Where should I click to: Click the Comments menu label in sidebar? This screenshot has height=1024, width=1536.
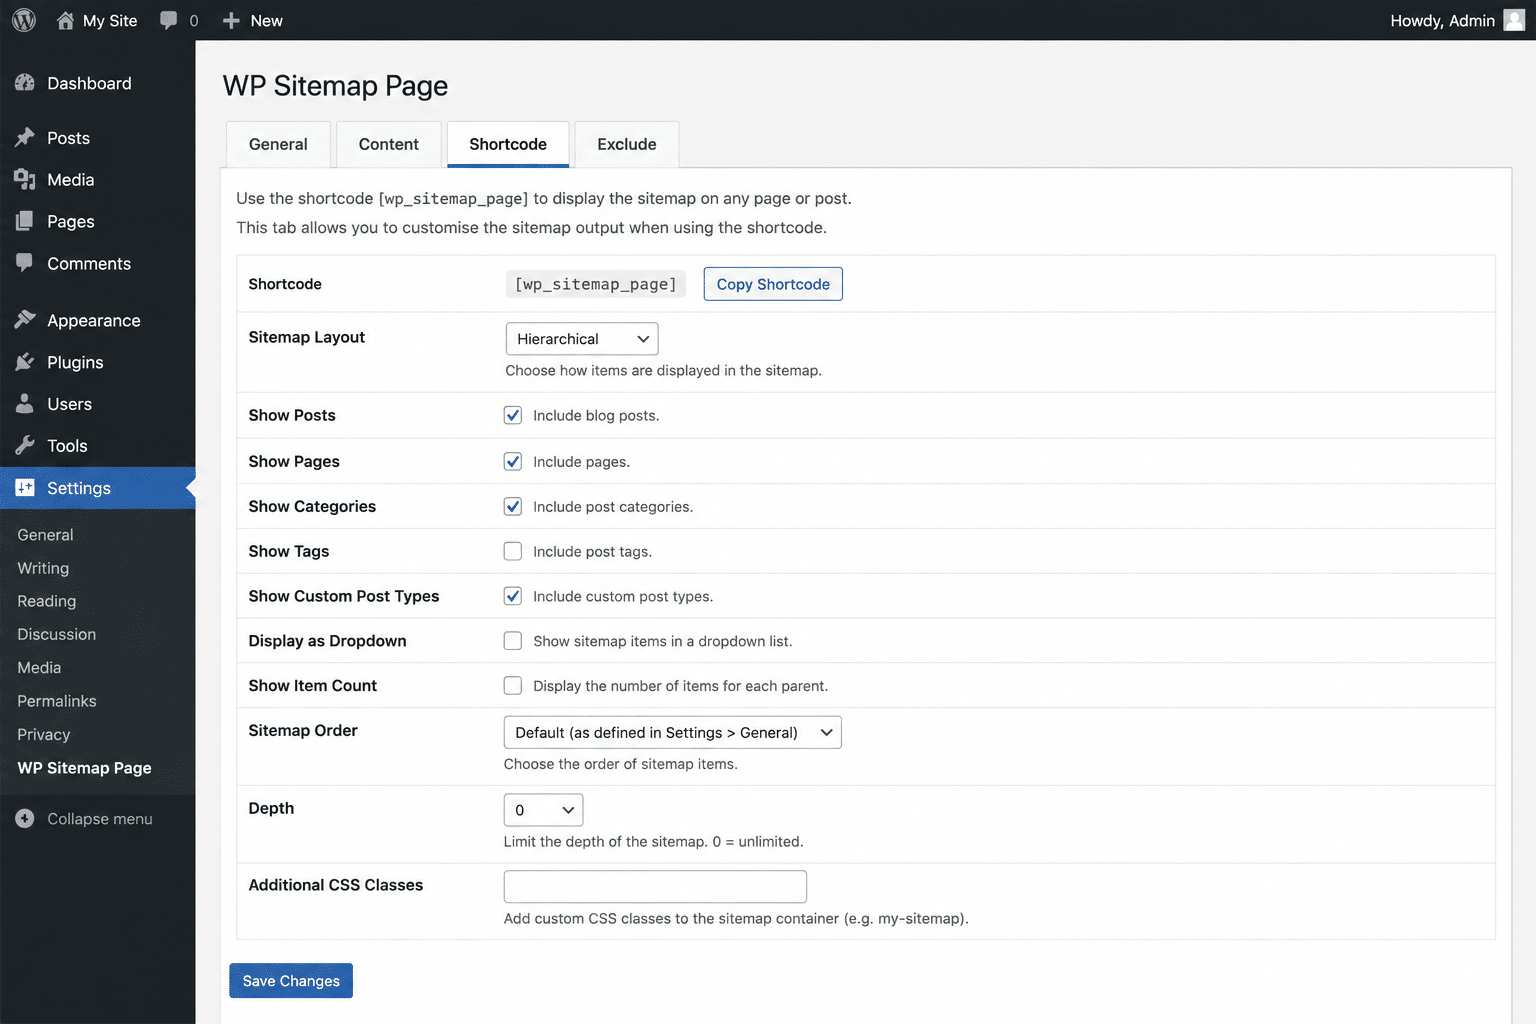[x=89, y=263]
